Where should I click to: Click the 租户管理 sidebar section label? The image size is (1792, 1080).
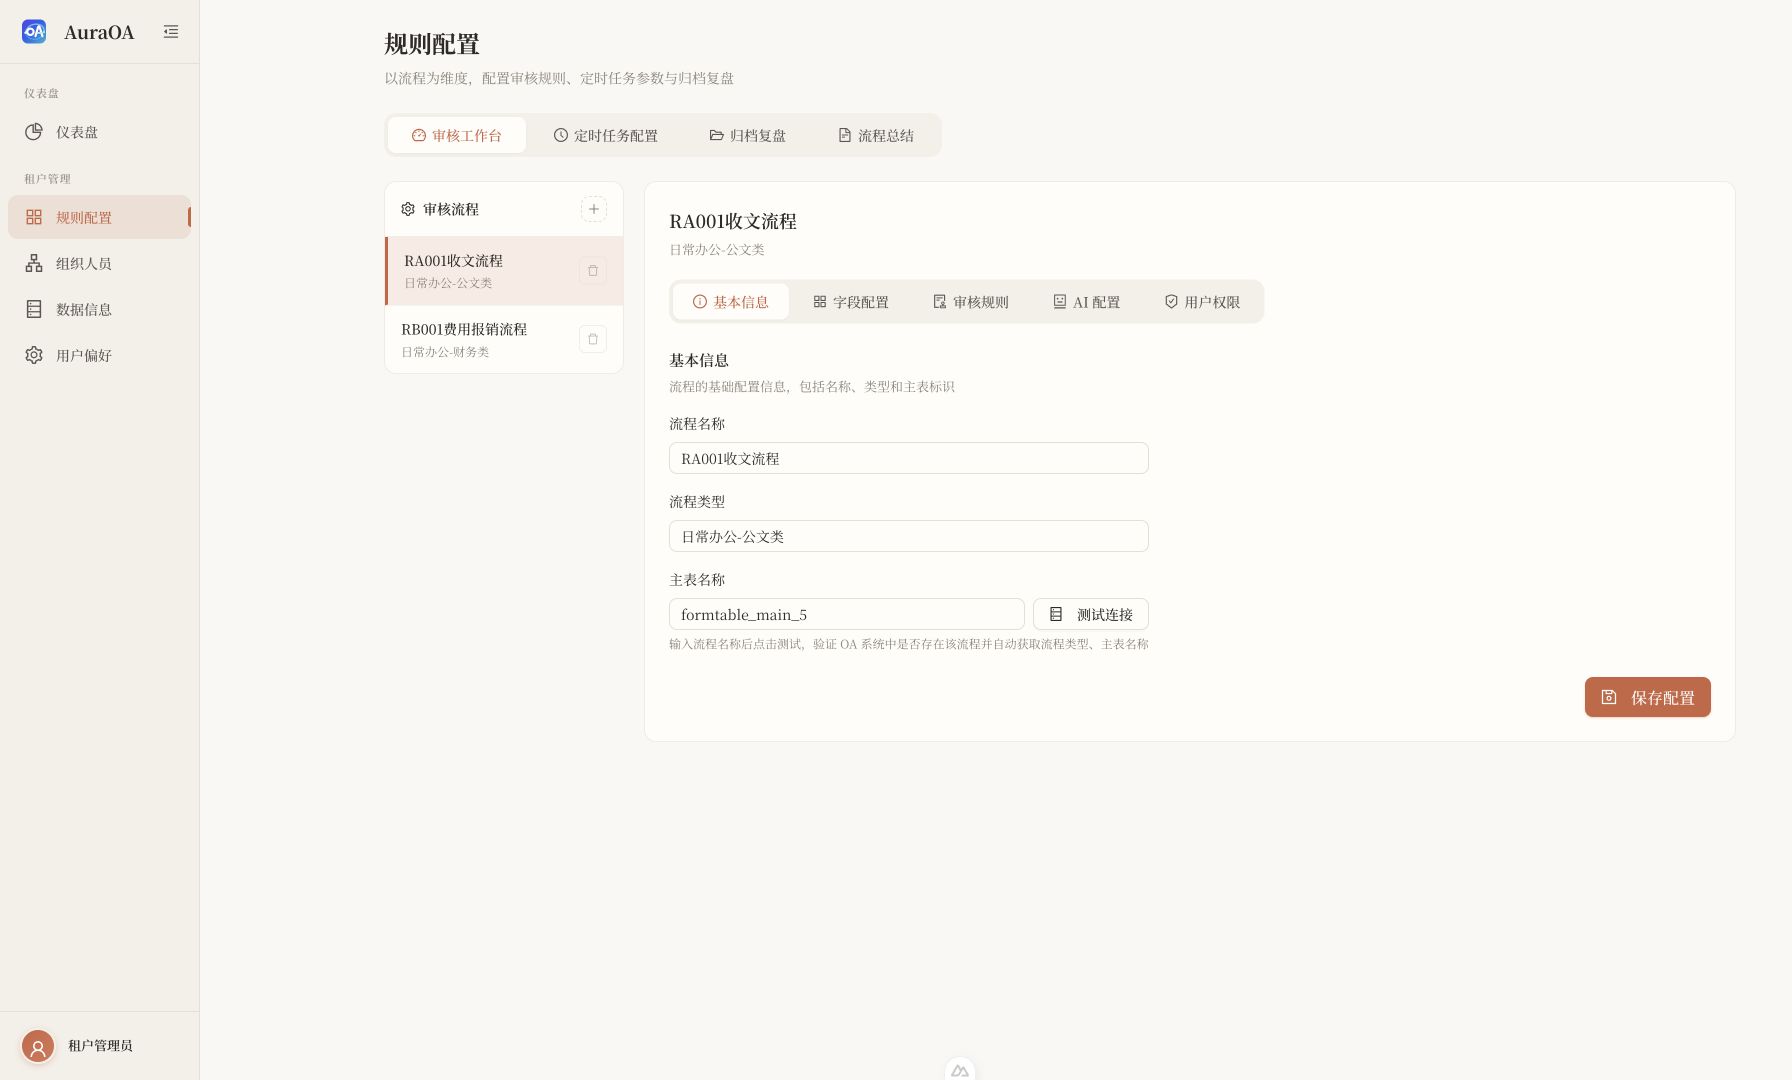[47, 179]
